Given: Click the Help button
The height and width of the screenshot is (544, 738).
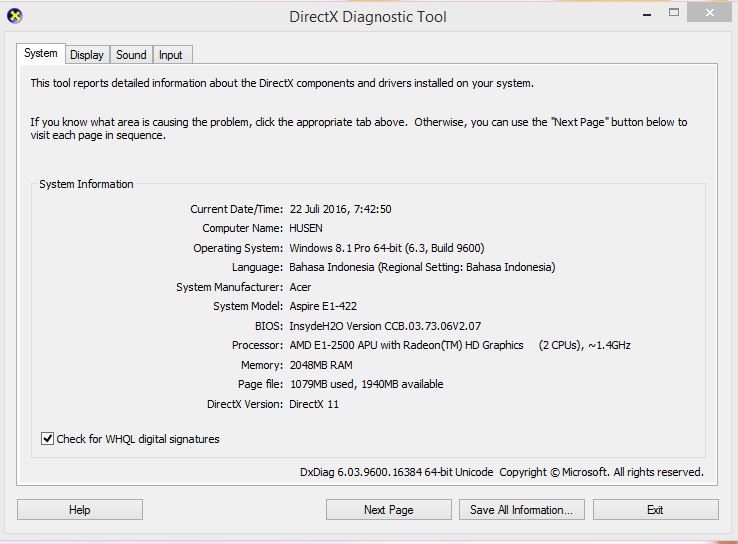Looking at the screenshot, I should [x=80, y=510].
